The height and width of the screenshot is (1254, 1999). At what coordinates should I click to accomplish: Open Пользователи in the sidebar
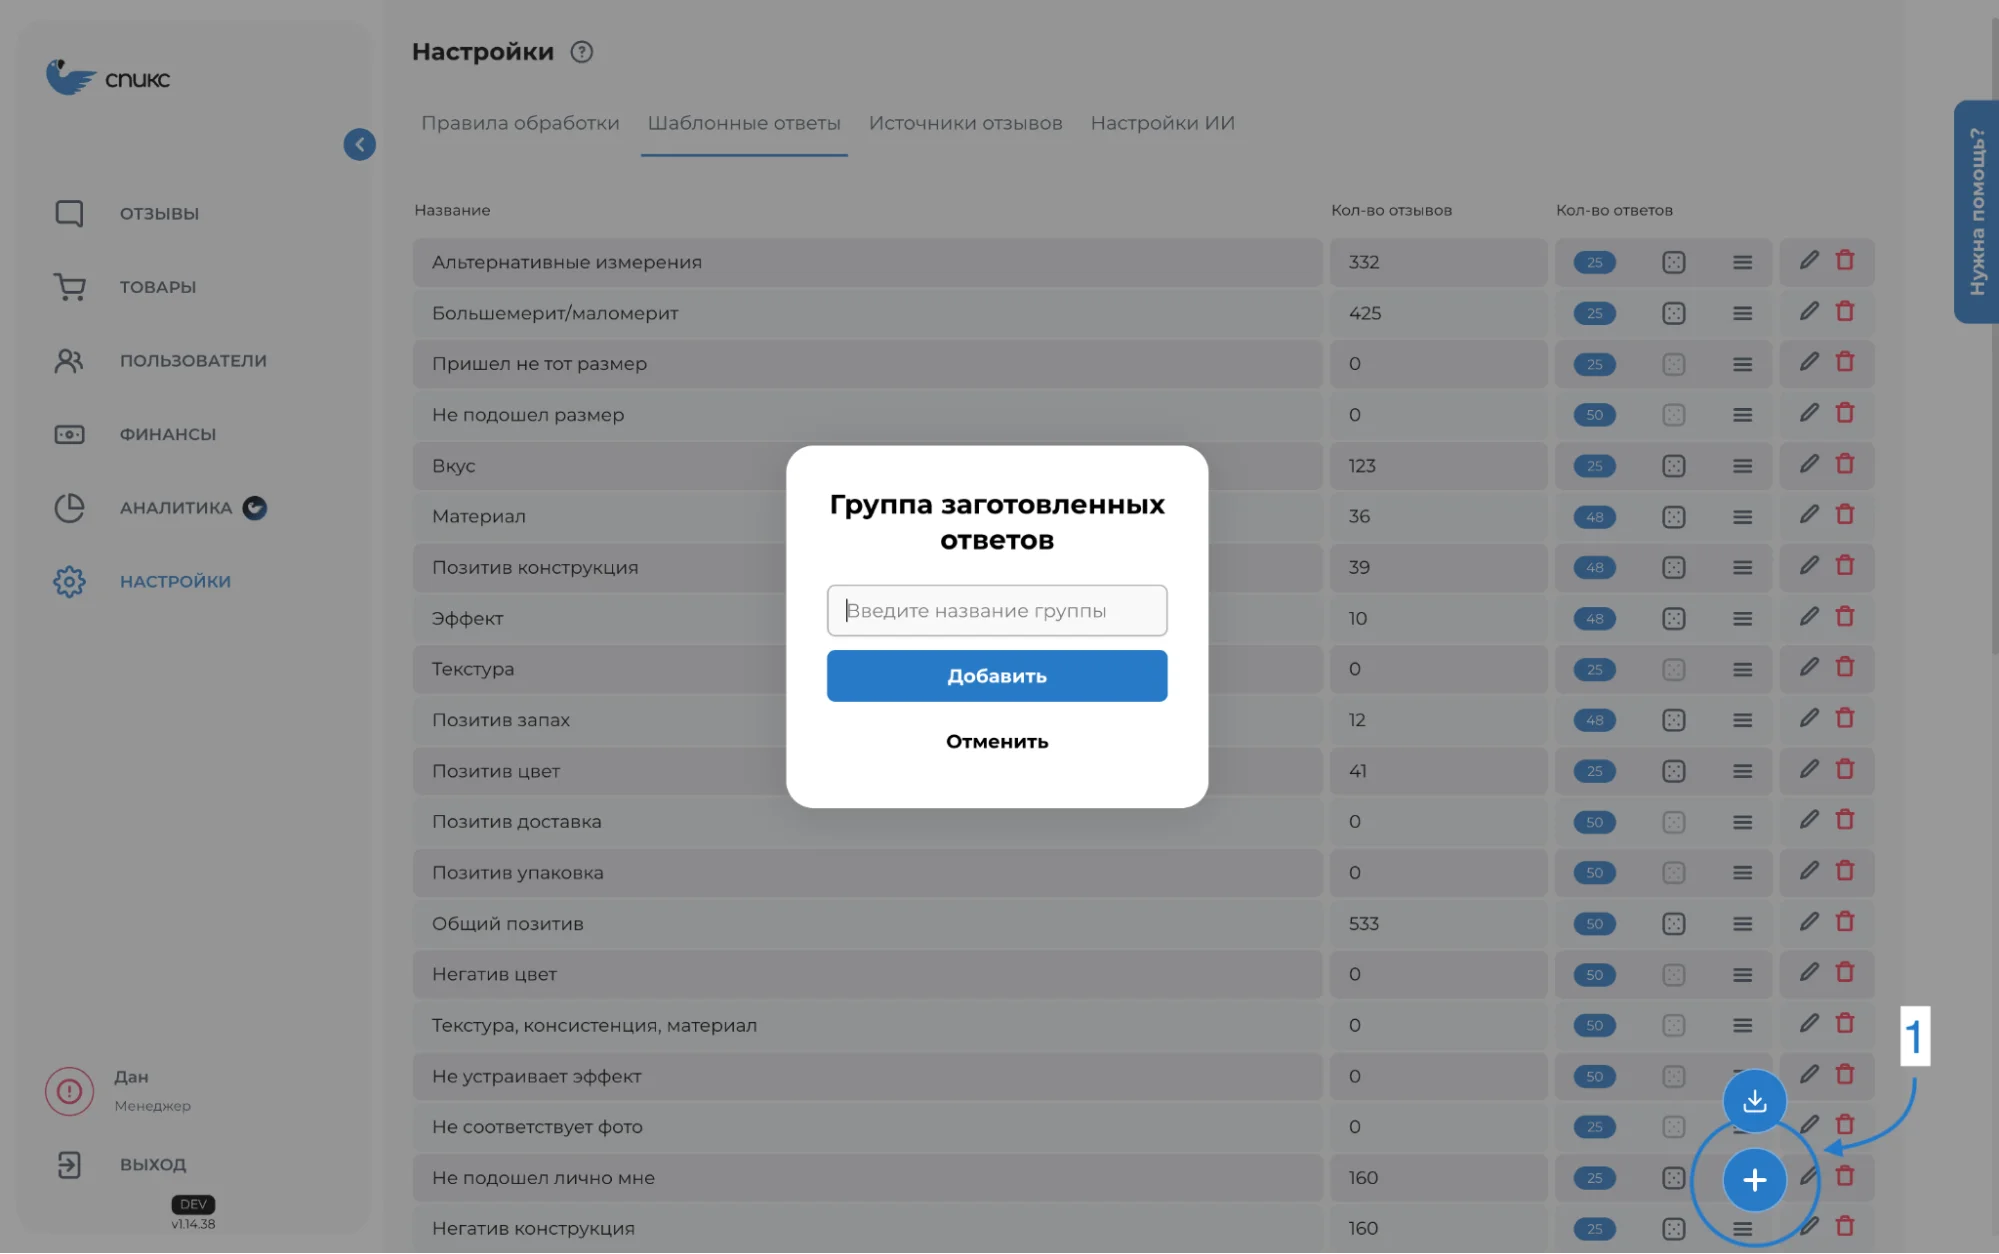pyautogui.click(x=160, y=361)
